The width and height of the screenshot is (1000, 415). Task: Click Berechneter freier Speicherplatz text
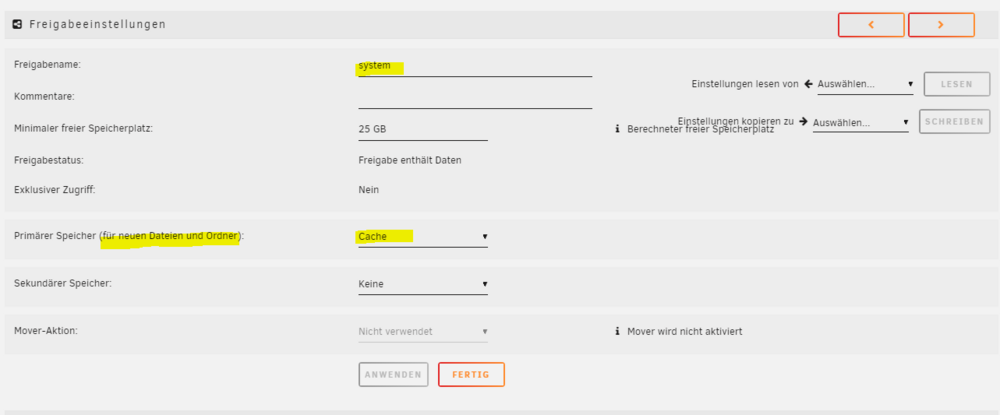coord(700,129)
